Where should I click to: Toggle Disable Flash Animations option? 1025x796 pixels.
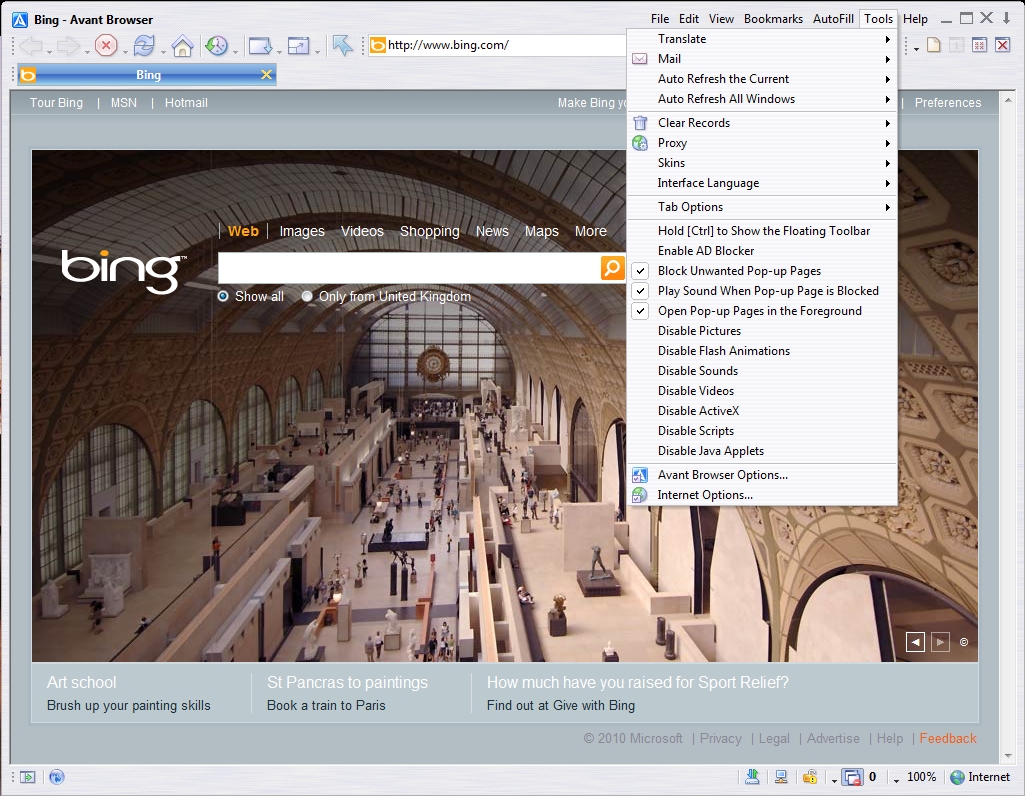pyautogui.click(x=762, y=351)
